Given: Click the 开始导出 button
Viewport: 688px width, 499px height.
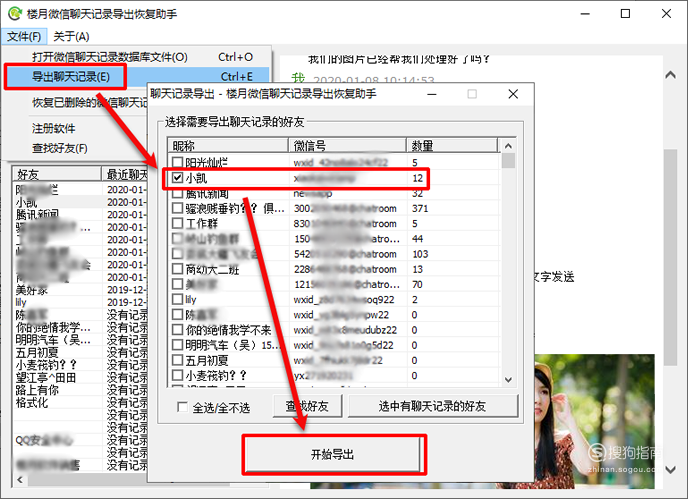Looking at the screenshot, I should (x=333, y=454).
